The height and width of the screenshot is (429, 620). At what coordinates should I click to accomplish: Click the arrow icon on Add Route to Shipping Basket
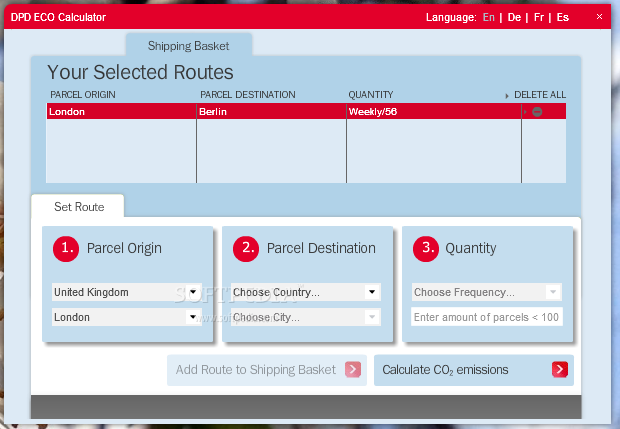[353, 370]
